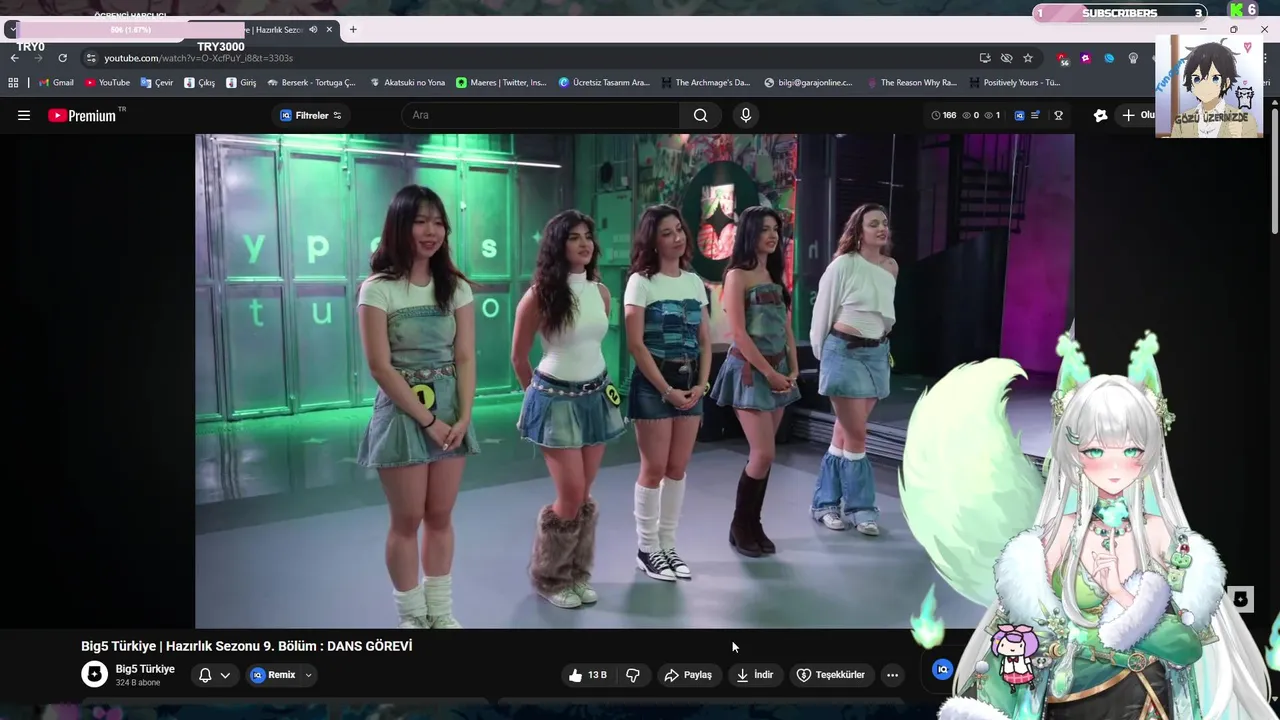
Task: Open the Akatsuki no Yona bookmark
Action: 408,83
